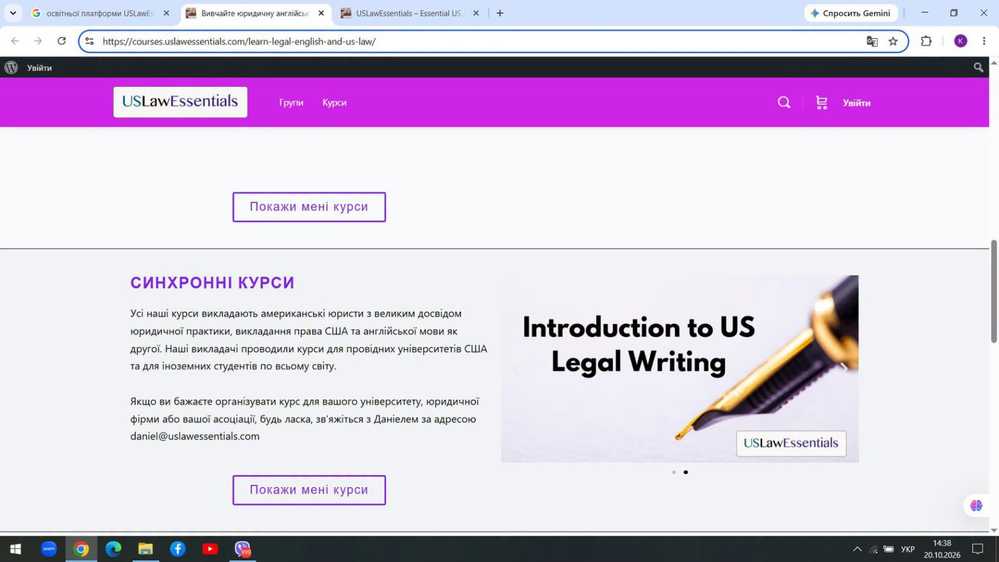
Task: Select the Вивчайте юридичну англійську tab
Action: pyautogui.click(x=255, y=13)
